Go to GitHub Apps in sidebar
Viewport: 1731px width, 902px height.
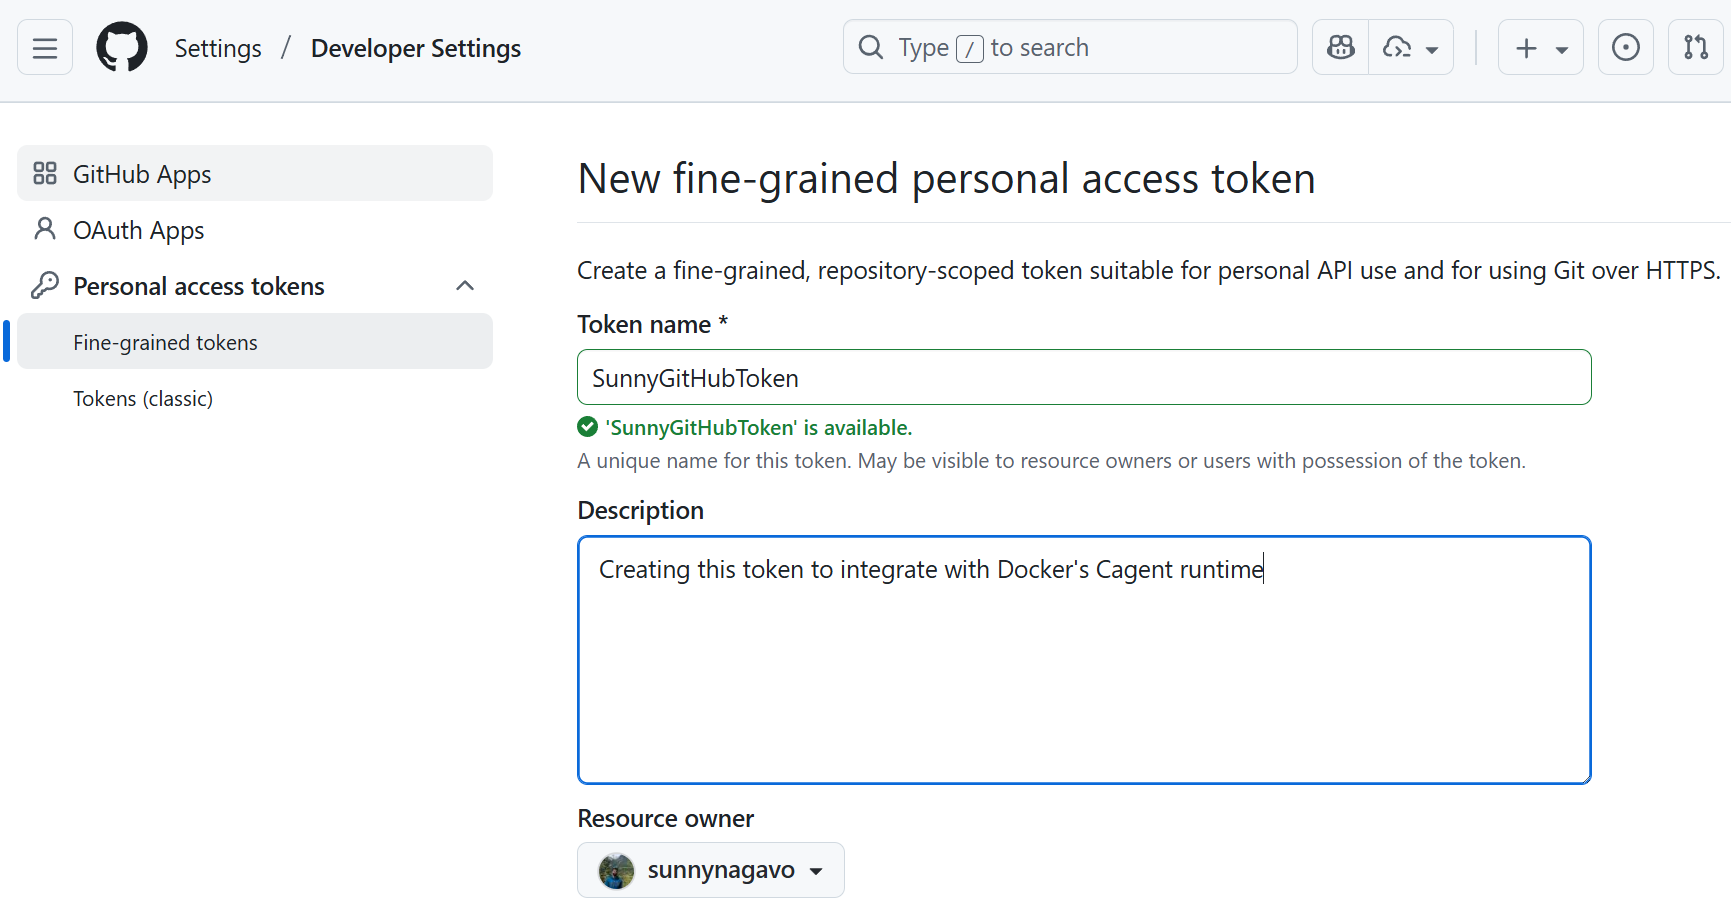pyautogui.click(x=142, y=174)
